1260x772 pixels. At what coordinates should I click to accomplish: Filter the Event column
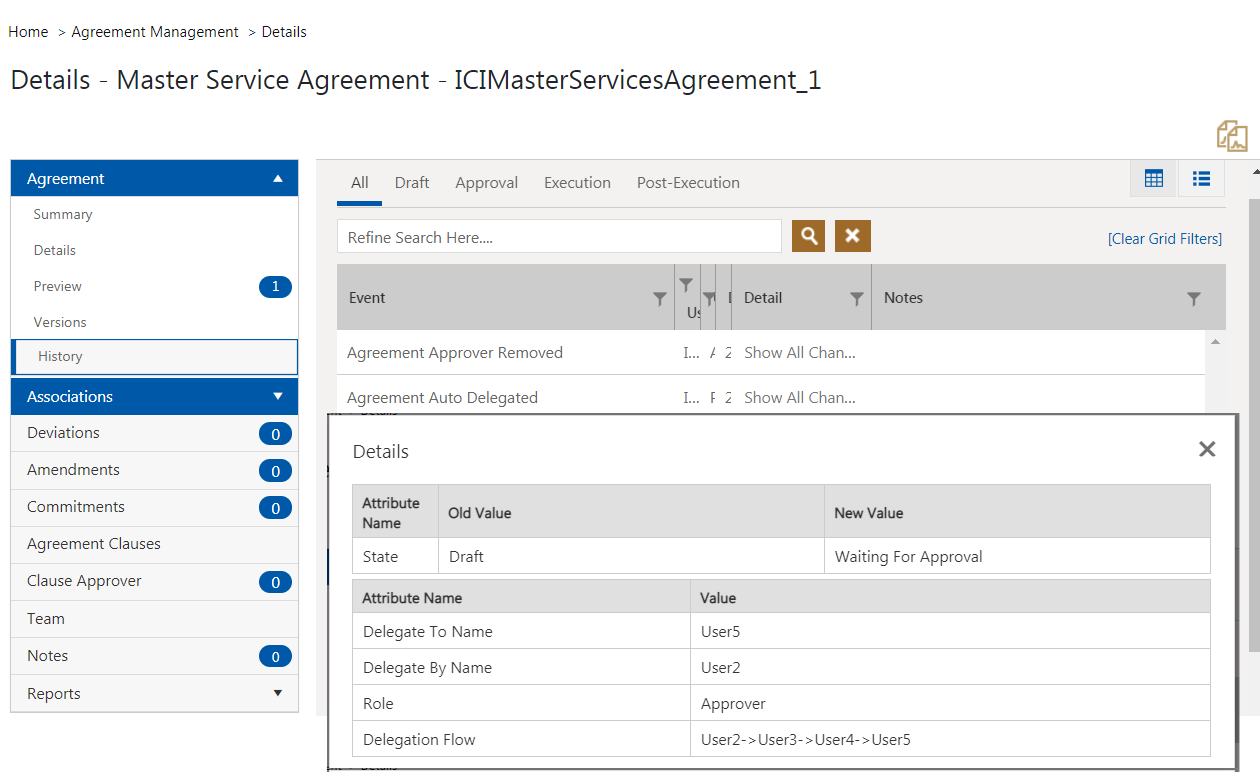pyautogui.click(x=659, y=298)
